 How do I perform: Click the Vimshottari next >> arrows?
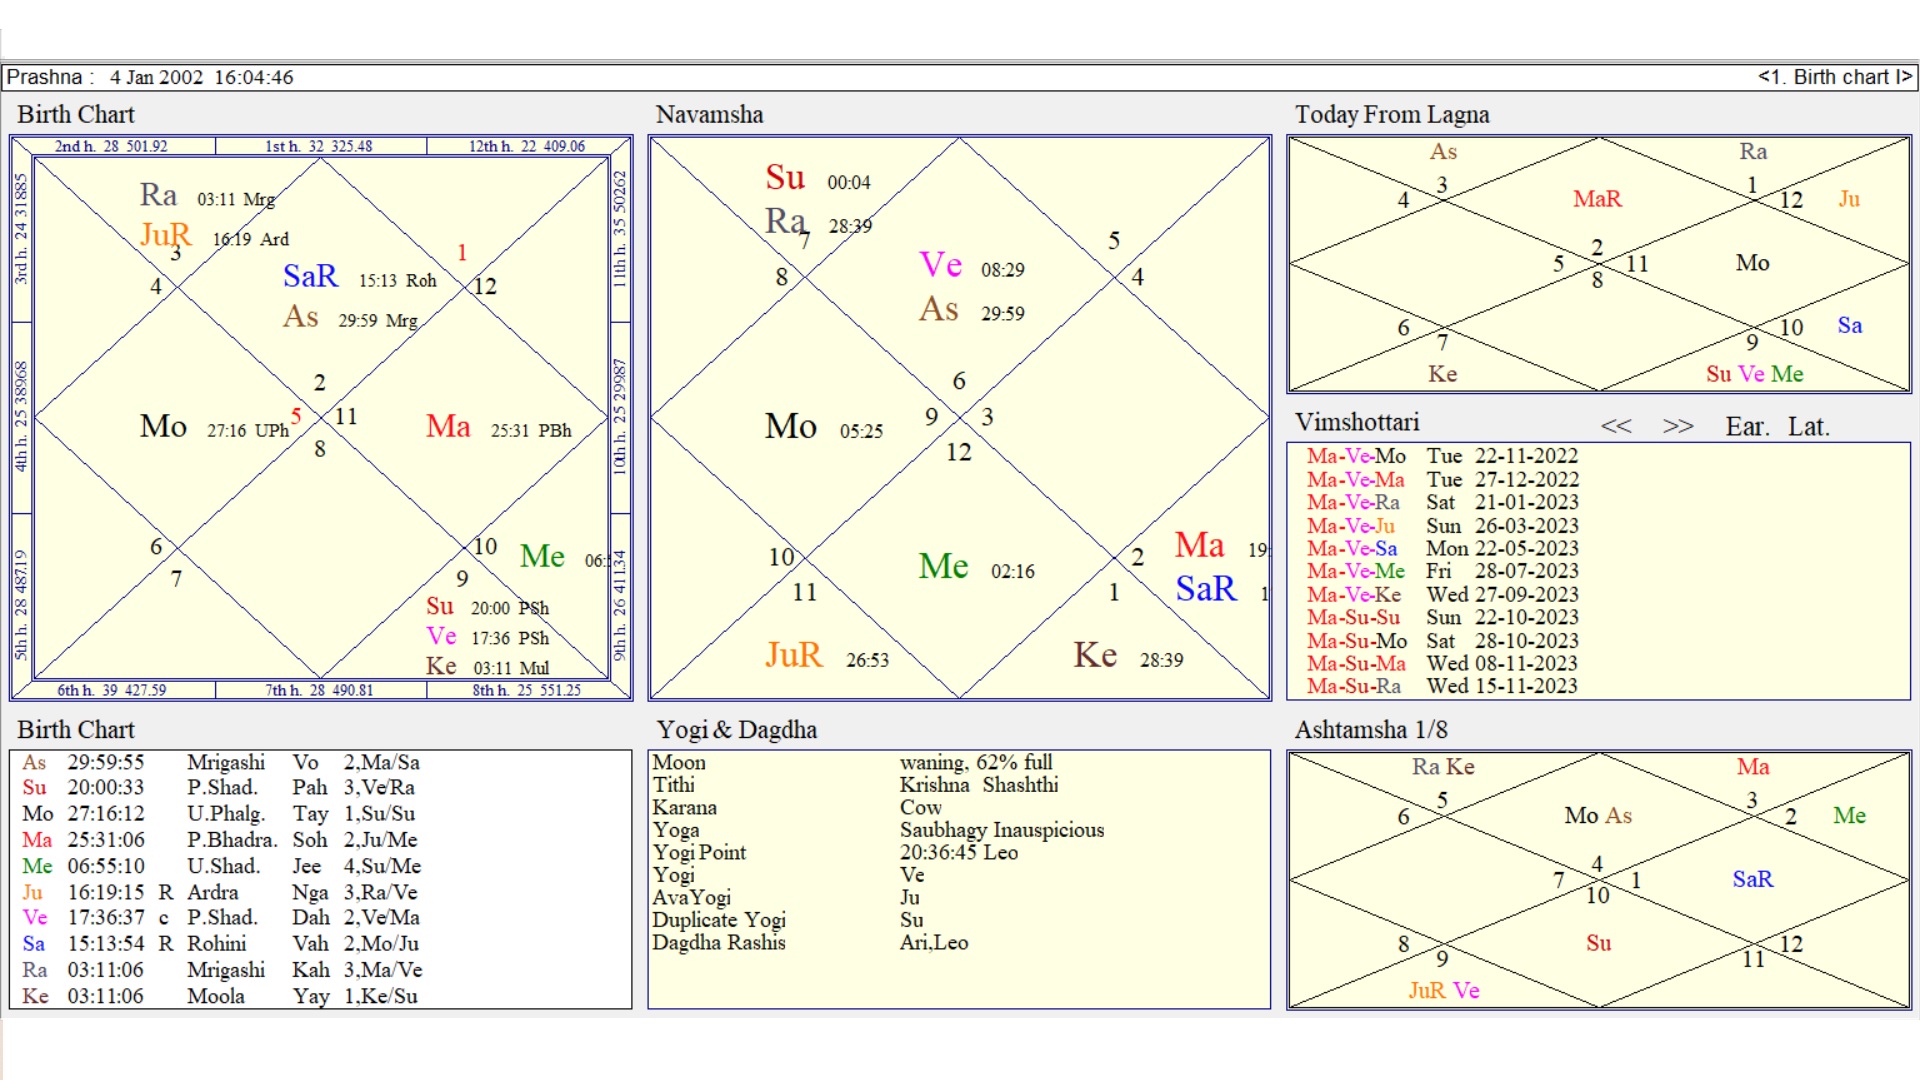pyautogui.click(x=1678, y=427)
